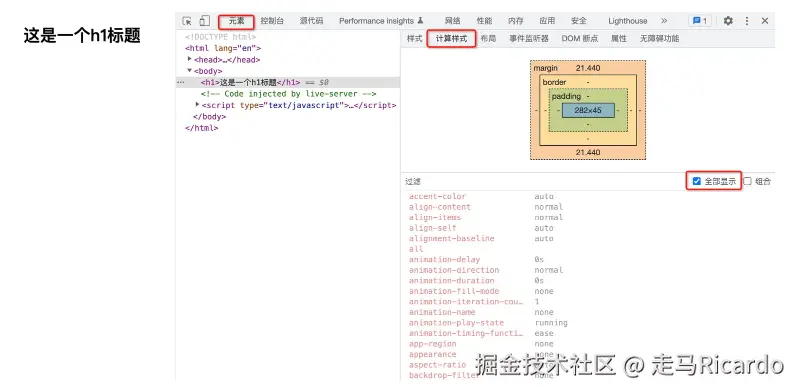Click the 282×45 content box
This screenshot has height=392, width=798.
pos(588,110)
